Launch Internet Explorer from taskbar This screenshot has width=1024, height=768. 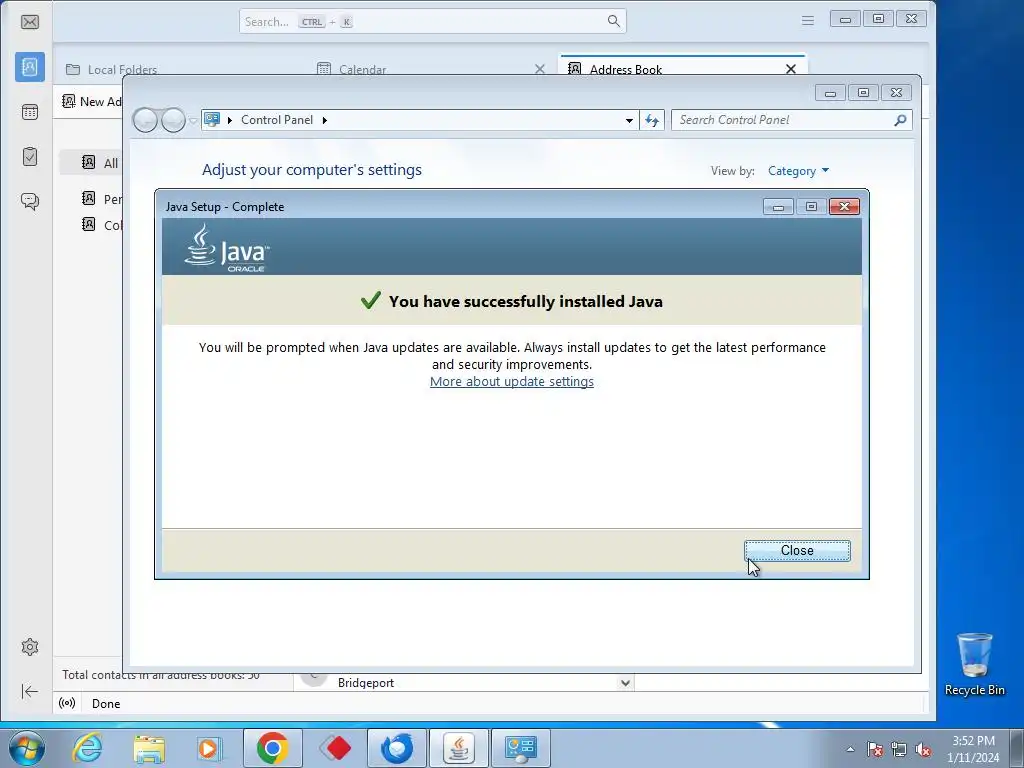pos(87,748)
